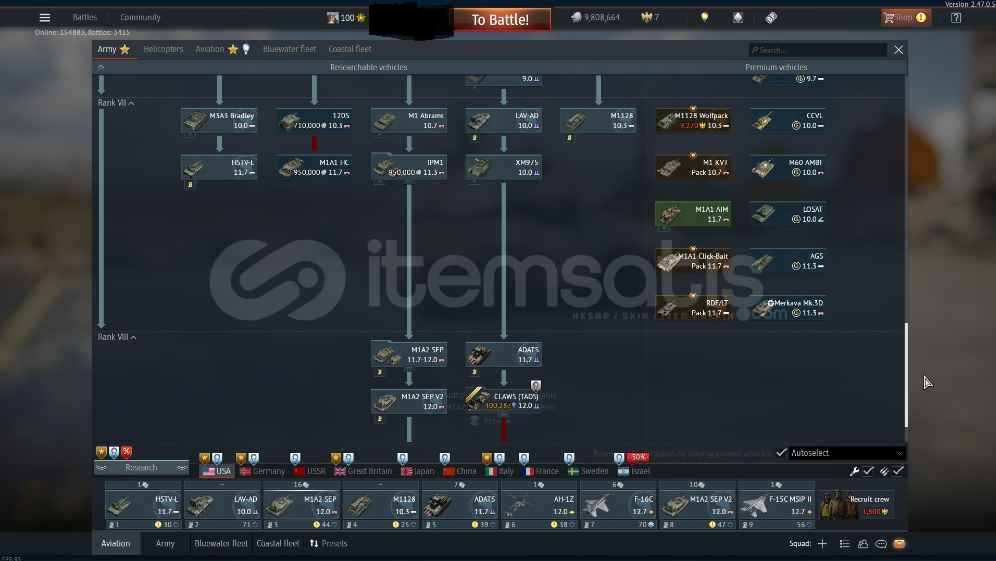
Task: Click the Research button
Action: tap(141, 468)
